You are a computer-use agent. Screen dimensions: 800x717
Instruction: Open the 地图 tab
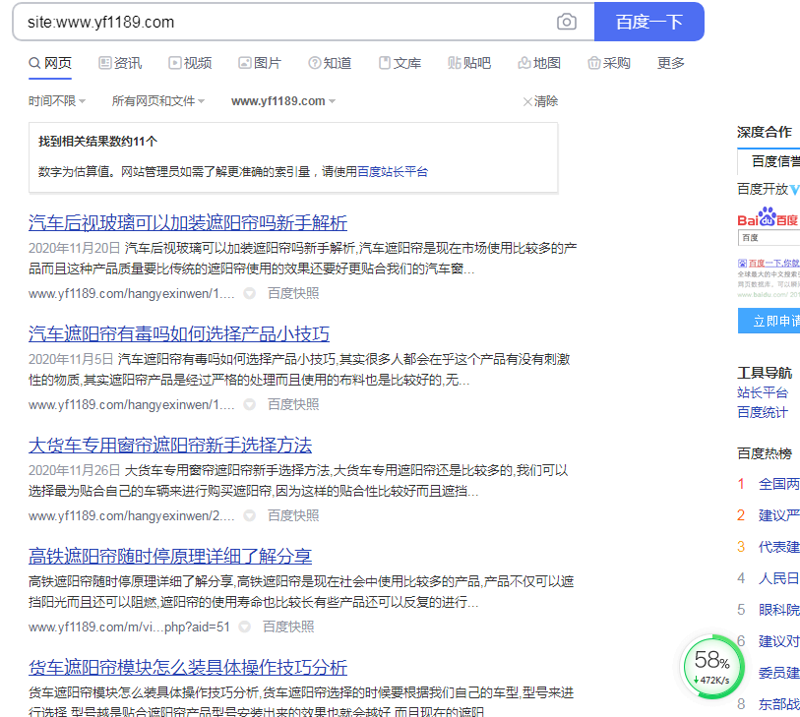(539, 63)
